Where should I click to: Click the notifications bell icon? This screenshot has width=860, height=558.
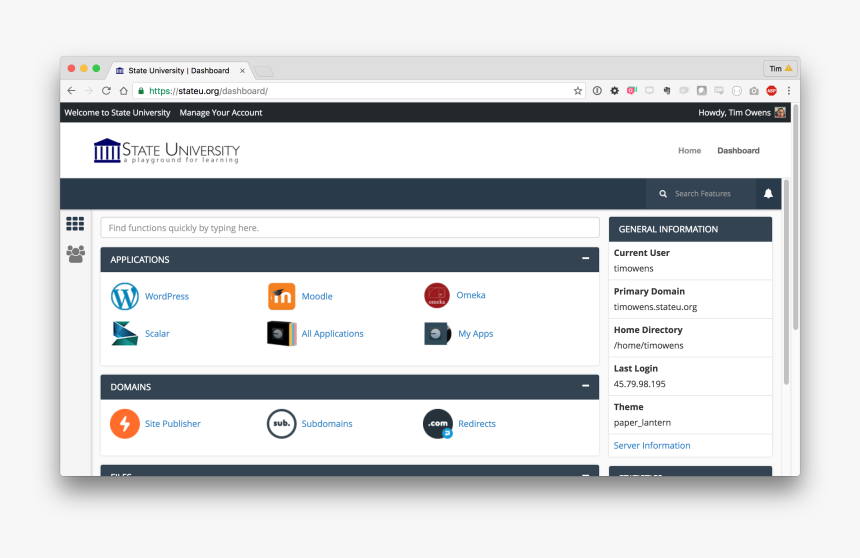[x=768, y=194]
